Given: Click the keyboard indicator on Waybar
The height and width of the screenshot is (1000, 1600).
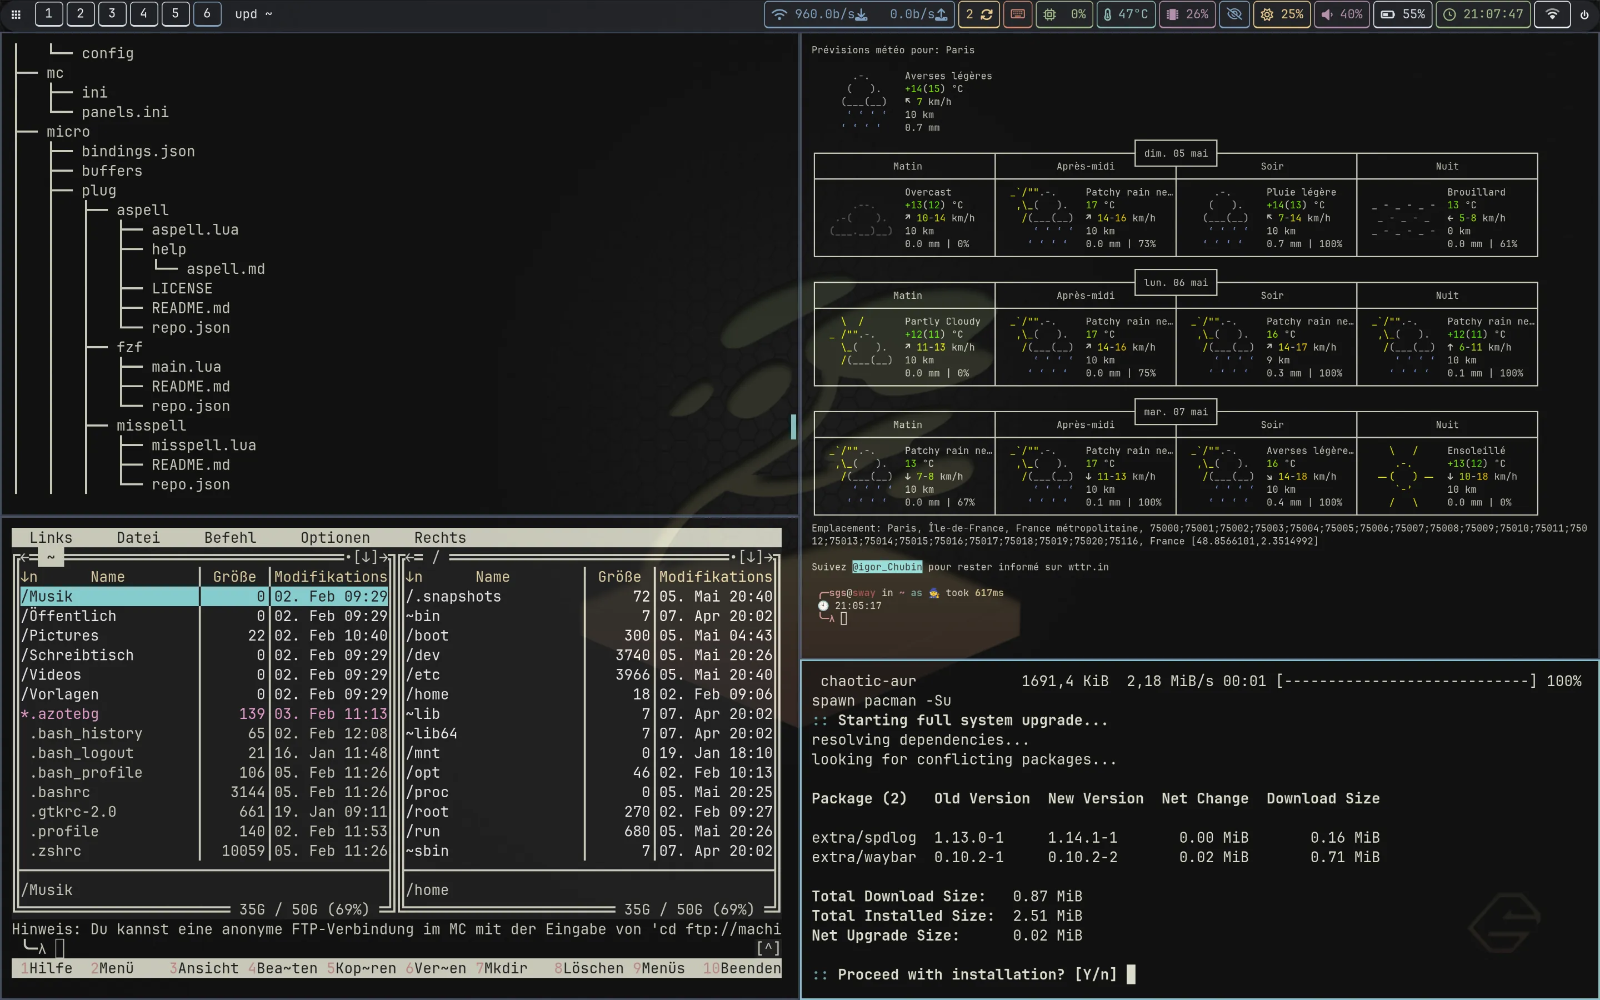Looking at the screenshot, I should (1017, 14).
